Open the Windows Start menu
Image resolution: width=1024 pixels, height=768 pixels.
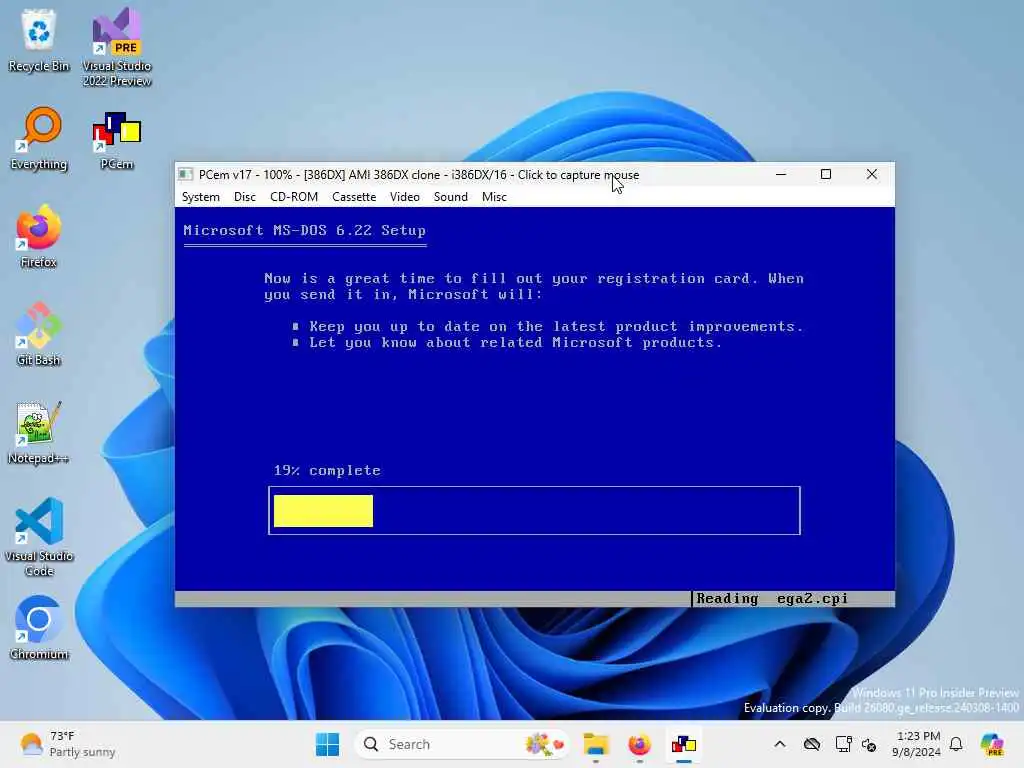(x=327, y=744)
